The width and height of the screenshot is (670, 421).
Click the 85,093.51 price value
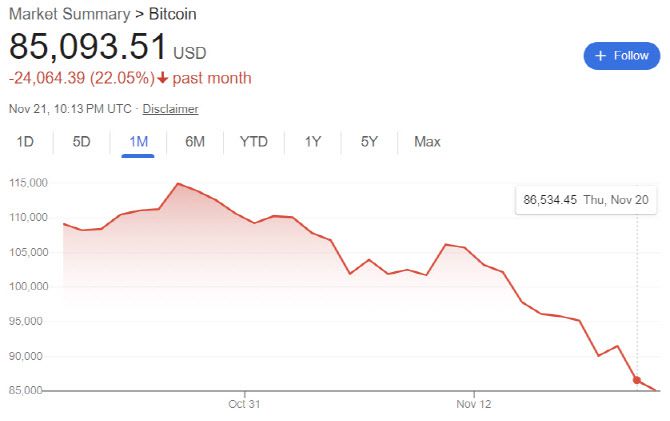coord(88,49)
